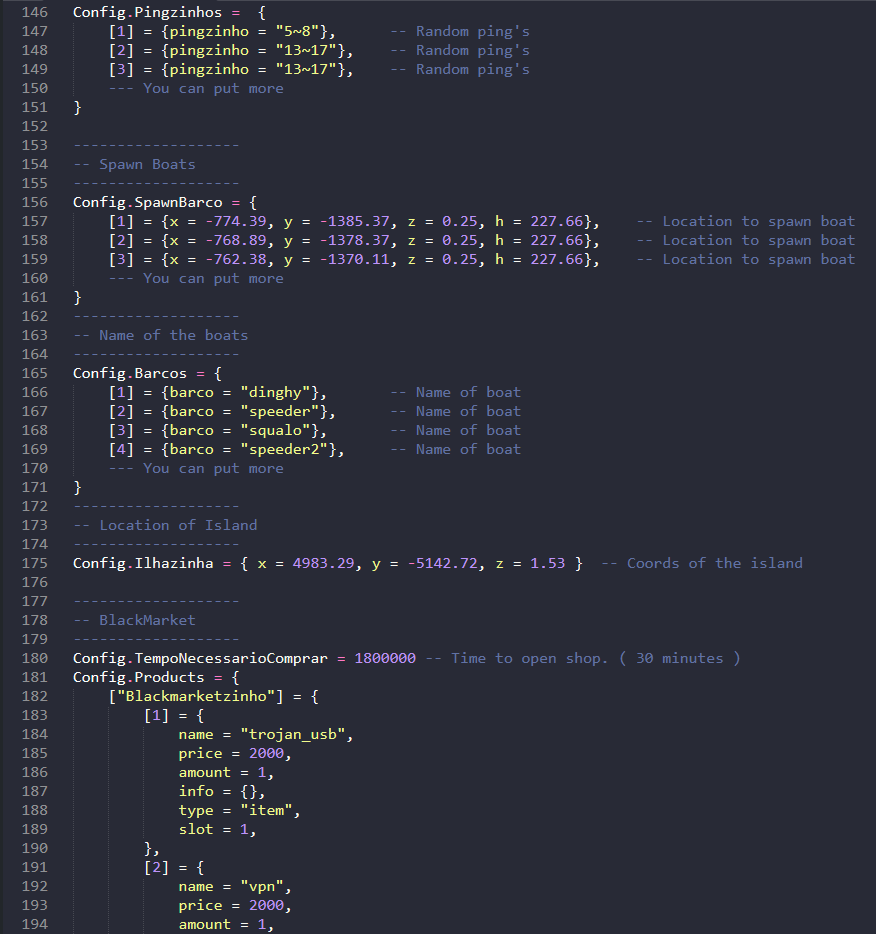Click line number 175 in the gutter

coord(35,563)
